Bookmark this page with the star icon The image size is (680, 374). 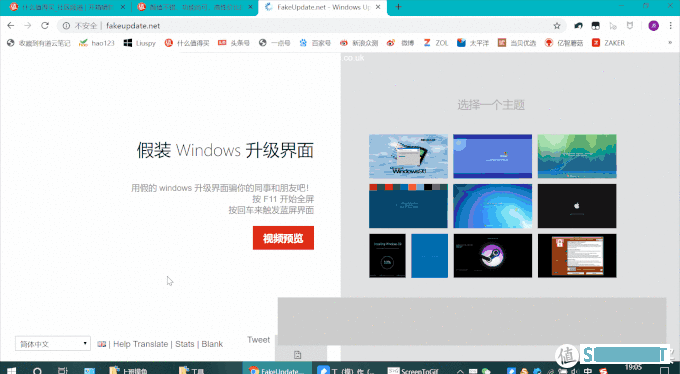(x=557, y=26)
